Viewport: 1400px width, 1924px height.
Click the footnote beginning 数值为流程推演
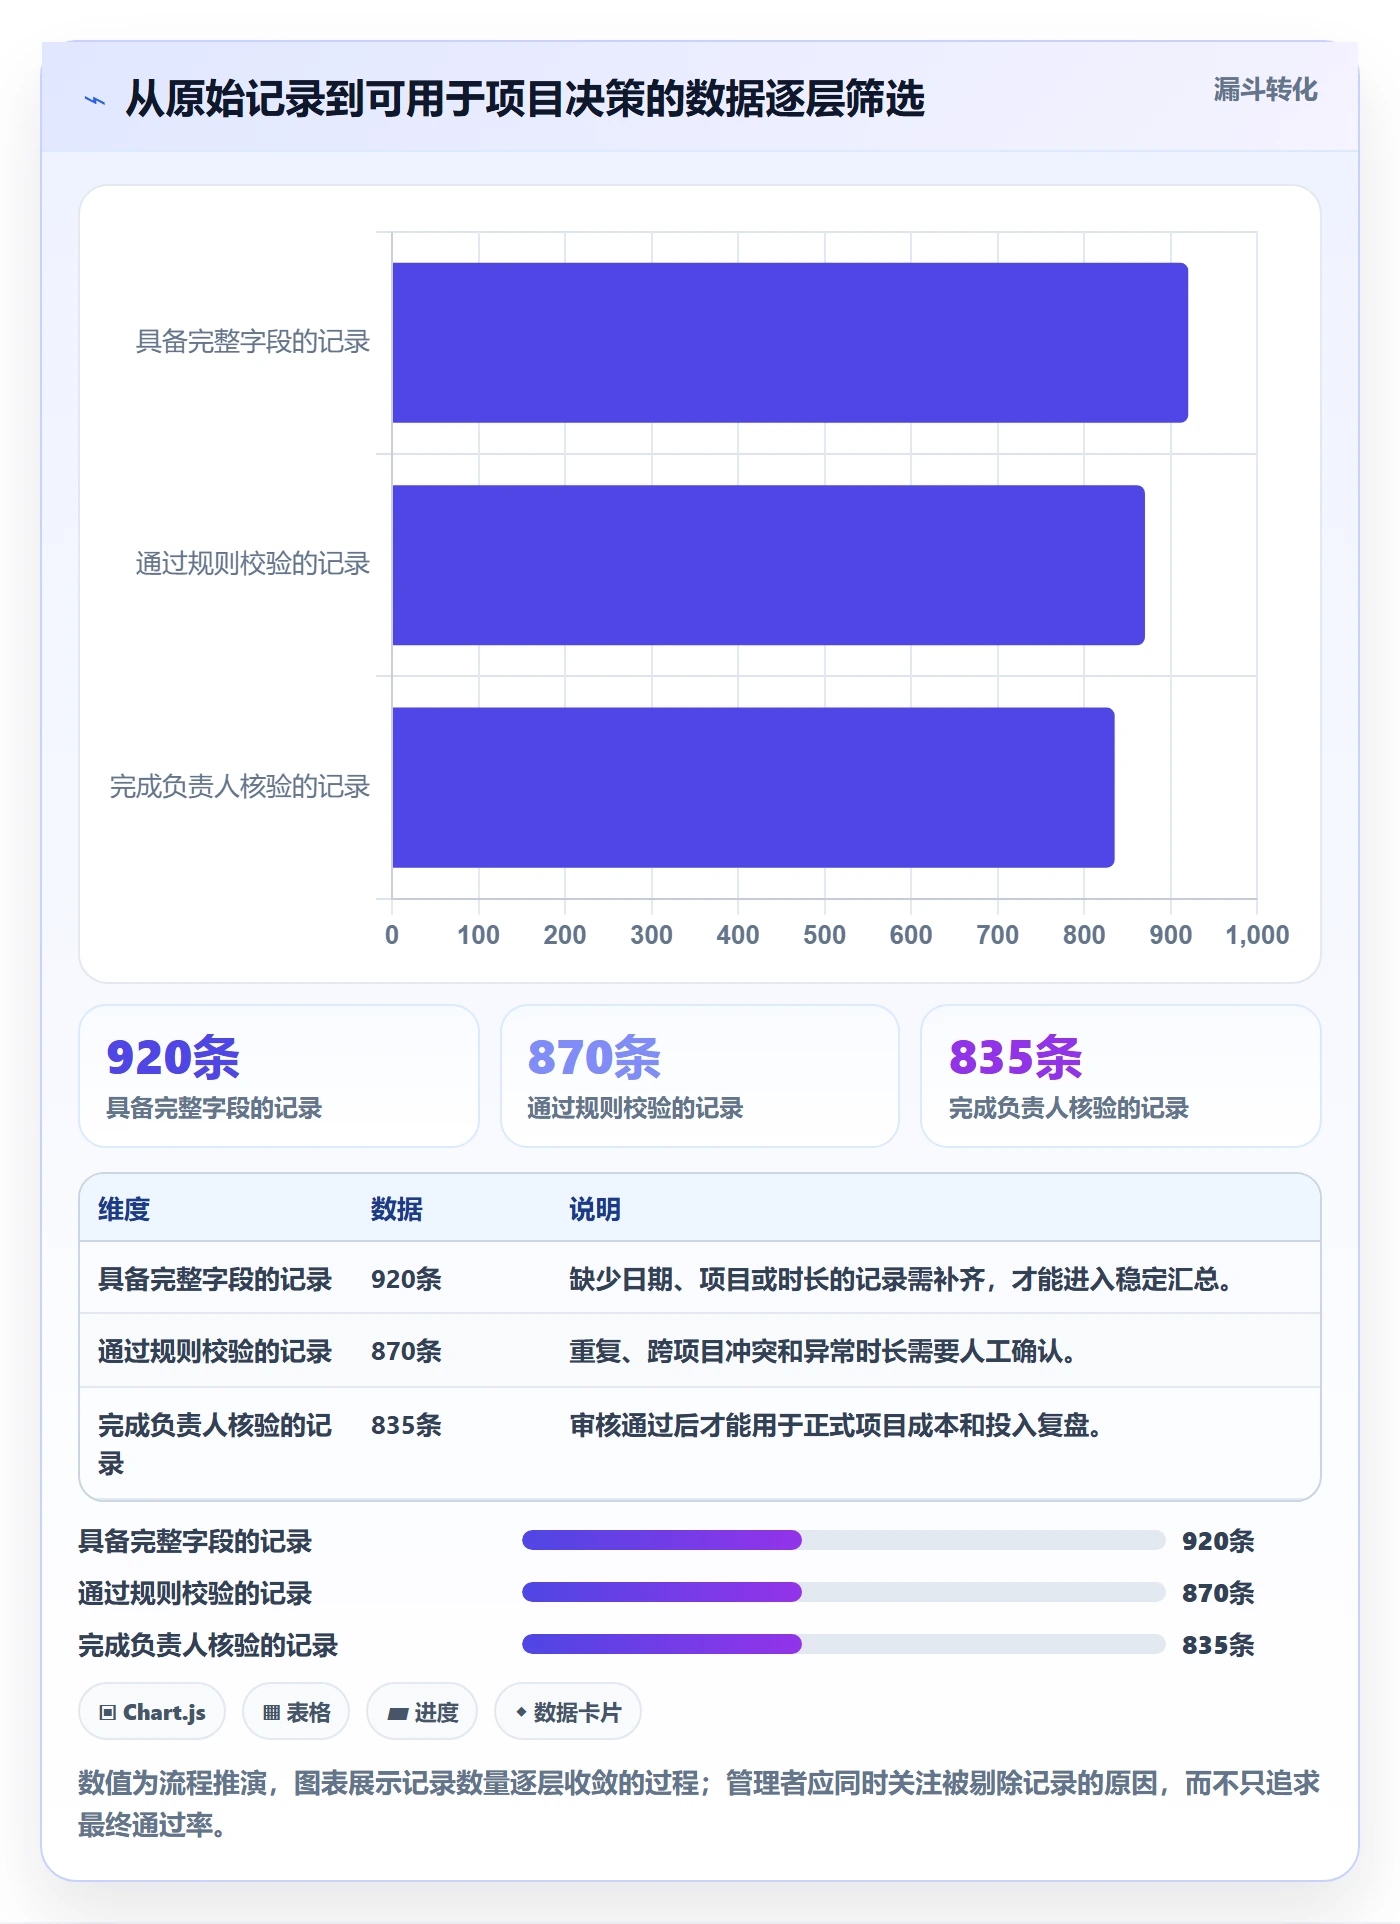click(699, 1804)
